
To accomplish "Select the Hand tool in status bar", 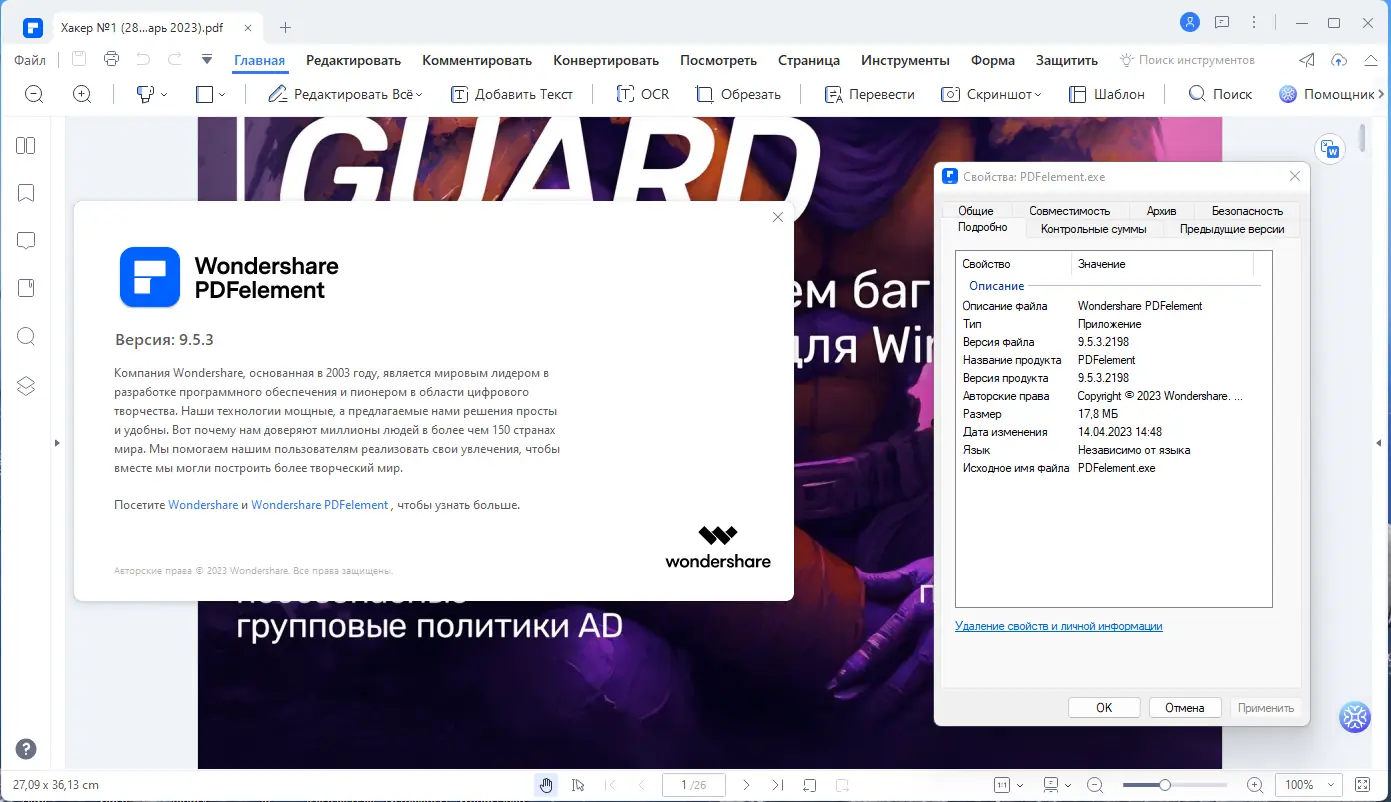I will point(546,785).
